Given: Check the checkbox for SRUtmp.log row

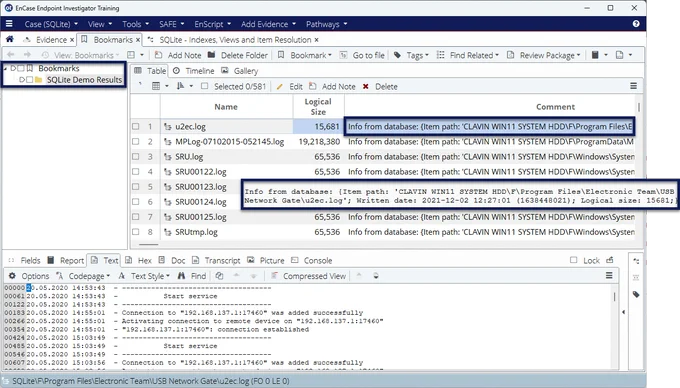Looking at the screenshot, I should pos(136,232).
